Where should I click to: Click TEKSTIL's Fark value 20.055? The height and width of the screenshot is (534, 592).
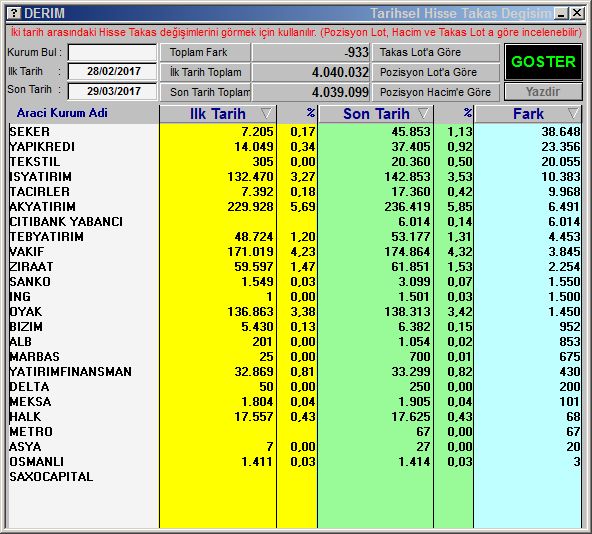[x=561, y=162]
